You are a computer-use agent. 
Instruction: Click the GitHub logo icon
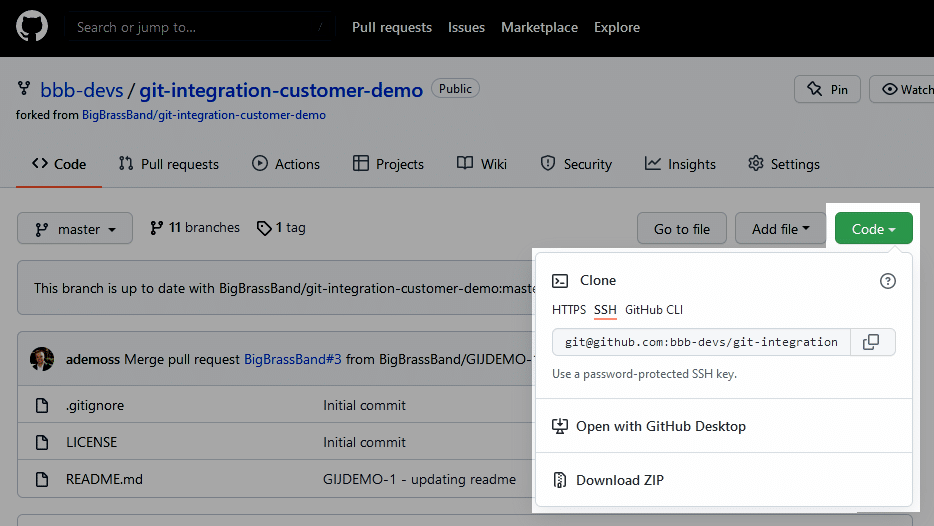click(x=32, y=27)
